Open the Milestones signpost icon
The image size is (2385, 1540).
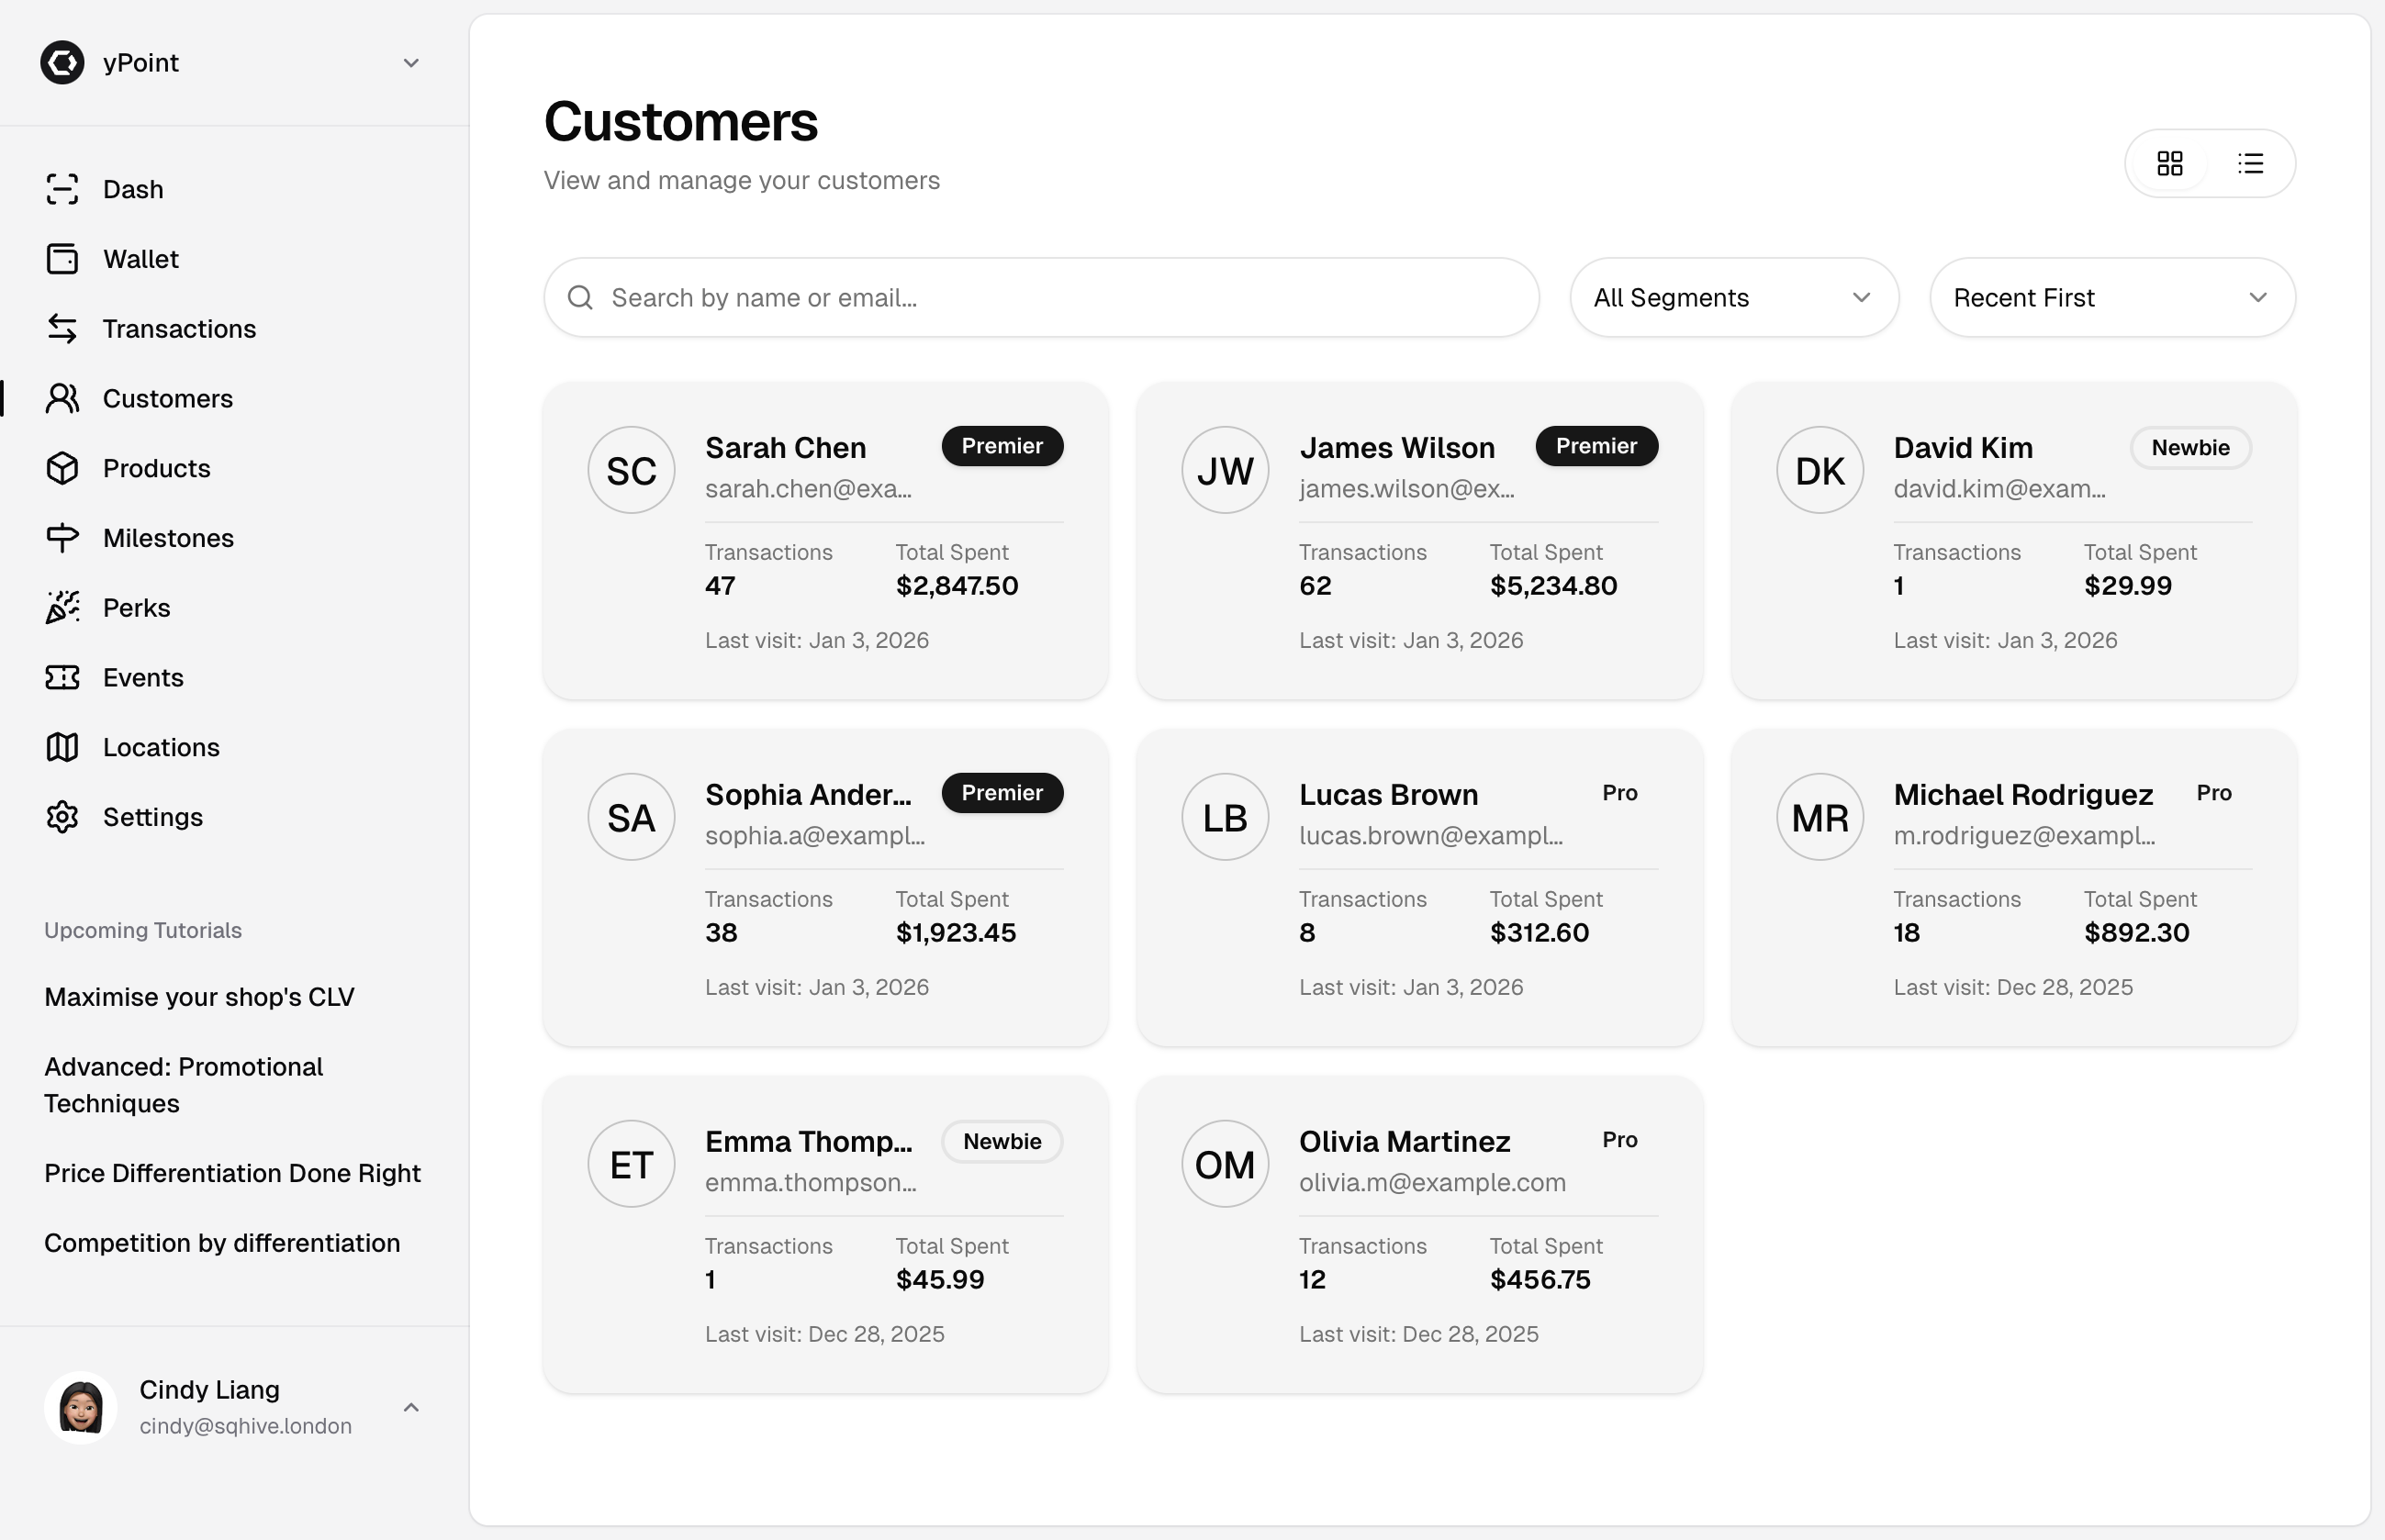pyautogui.click(x=62, y=538)
